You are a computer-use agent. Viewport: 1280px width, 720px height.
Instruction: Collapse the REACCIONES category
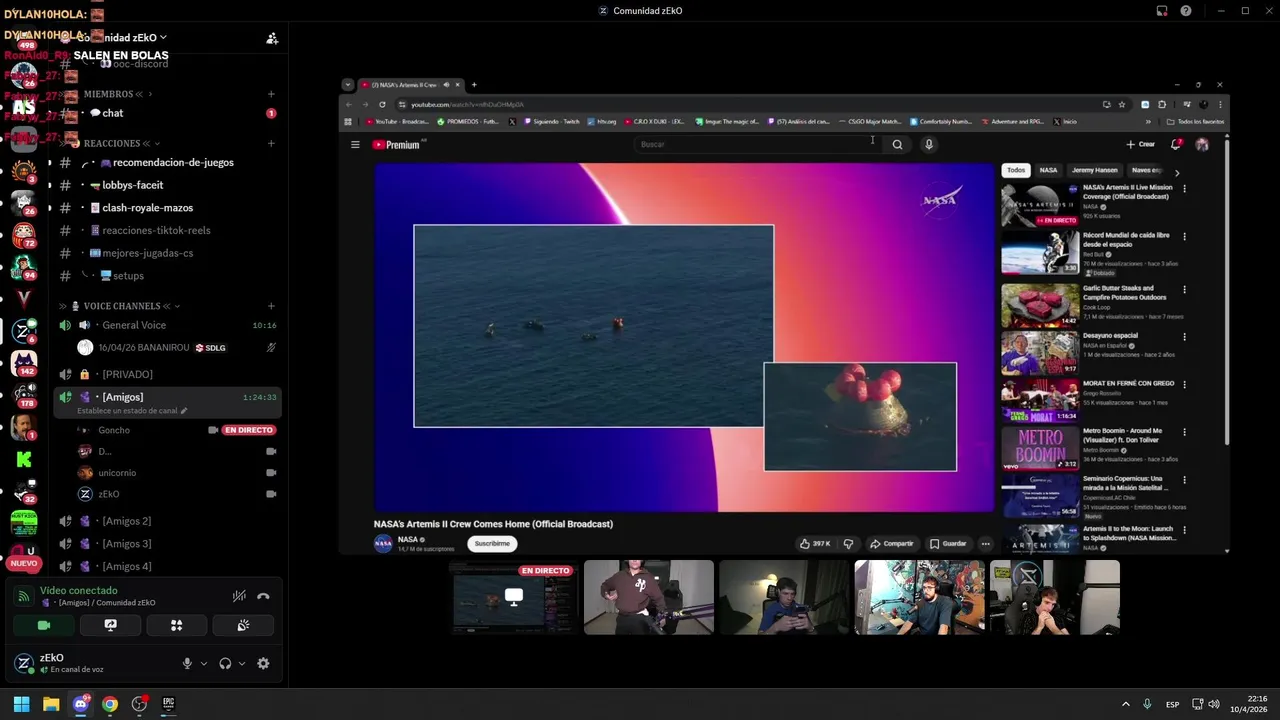pos(112,143)
